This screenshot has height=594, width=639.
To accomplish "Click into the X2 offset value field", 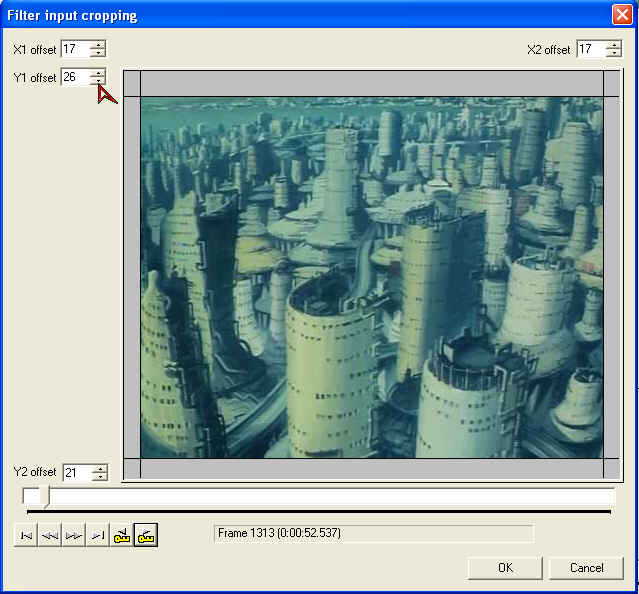I will pos(591,49).
